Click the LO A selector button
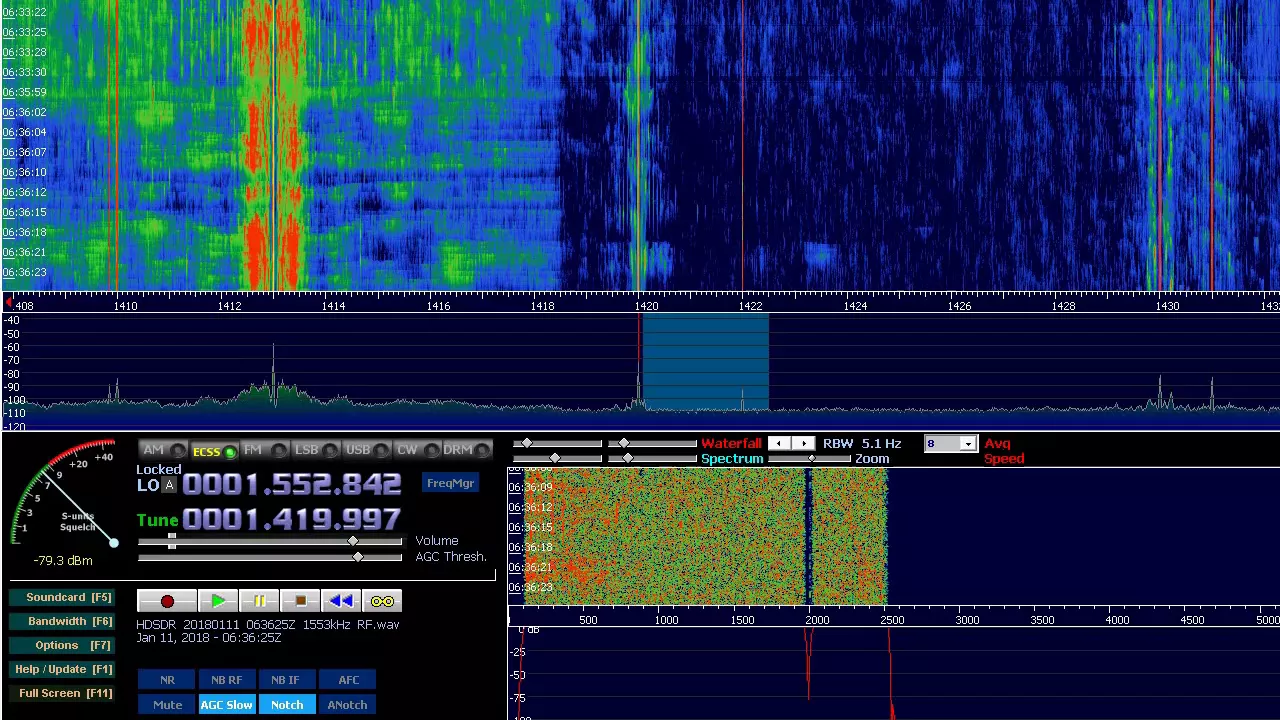The height and width of the screenshot is (720, 1280). tap(168, 486)
